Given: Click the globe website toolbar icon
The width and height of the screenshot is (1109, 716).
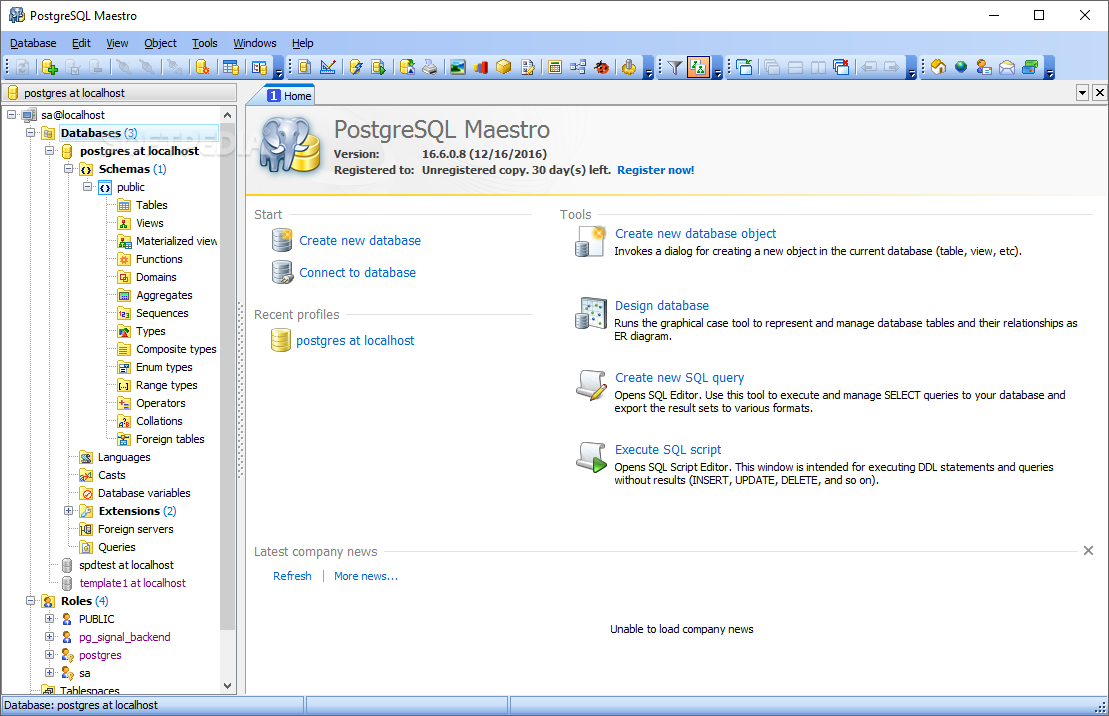Looking at the screenshot, I should (961, 67).
